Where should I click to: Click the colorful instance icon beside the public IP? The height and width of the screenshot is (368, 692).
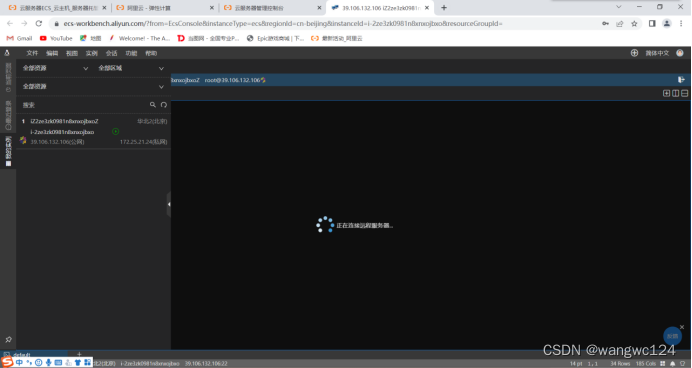coord(23,140)
